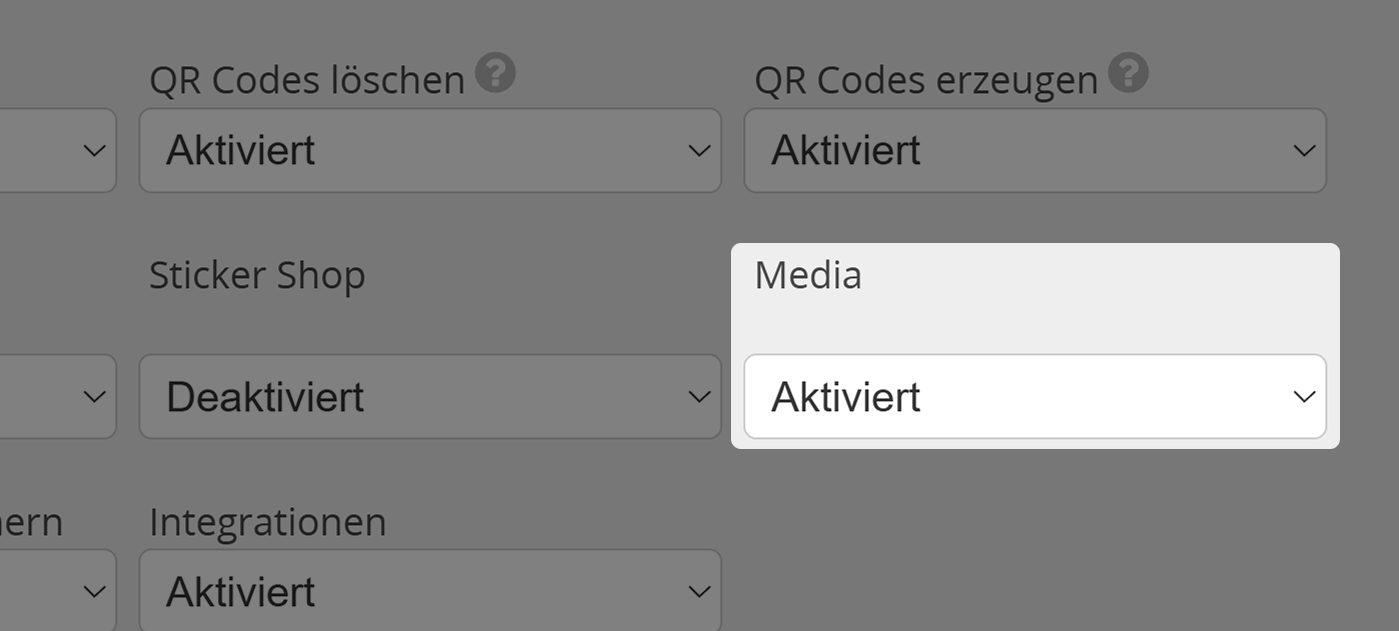This screenshot has height=631, width=1399.
Task: Click the Sticker Shop label text
Action: (x=257, y=275)
